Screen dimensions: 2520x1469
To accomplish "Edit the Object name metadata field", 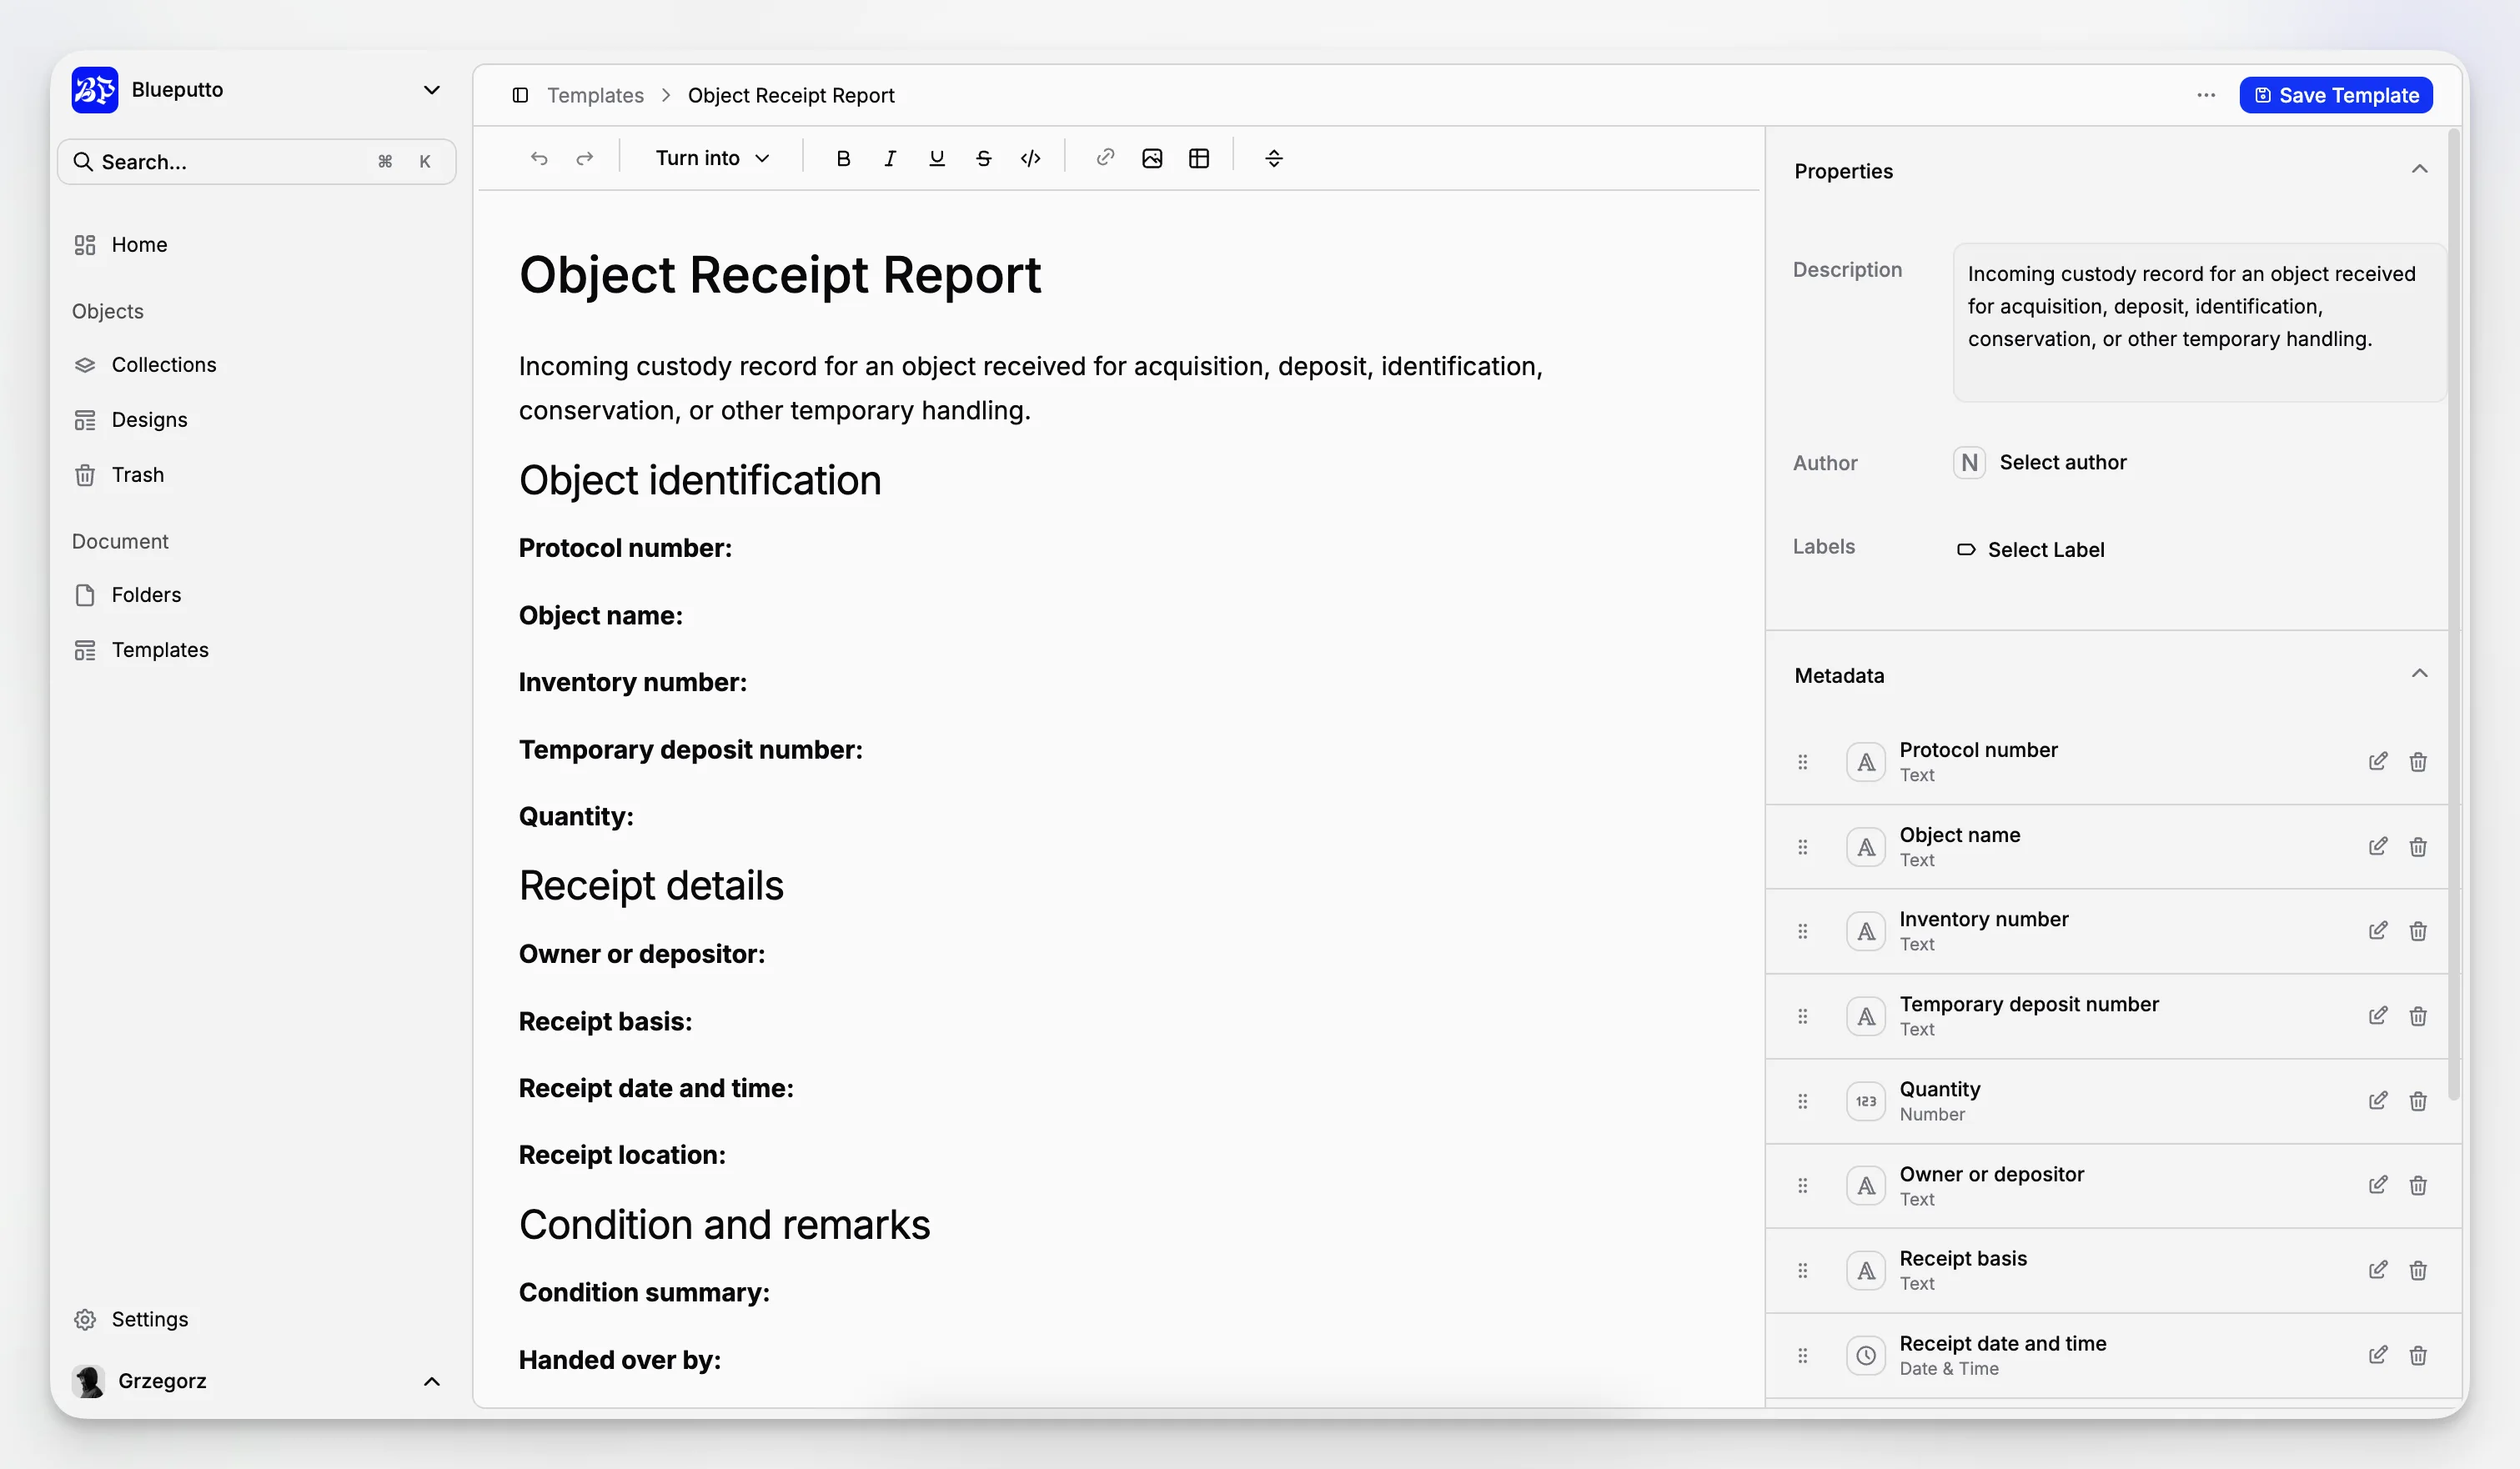I will pyautogui.click(x=2378, y=847).
